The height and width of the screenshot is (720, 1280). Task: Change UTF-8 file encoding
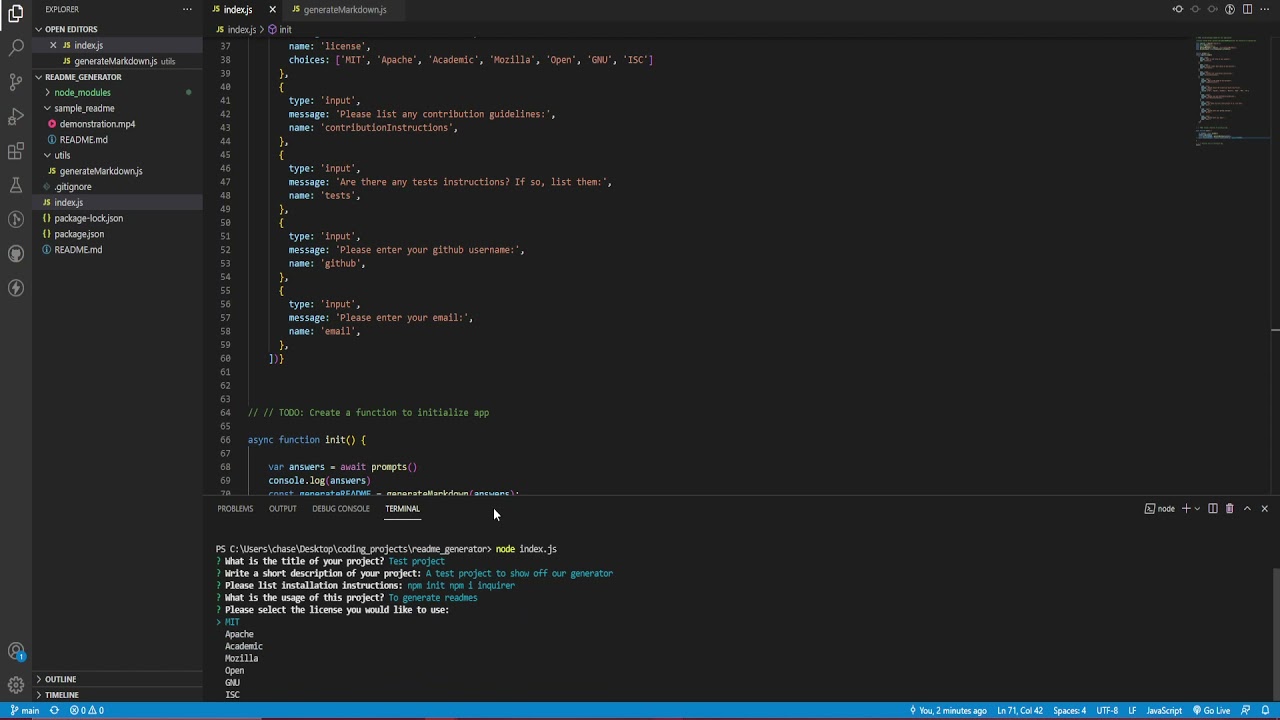[1107, 711]
